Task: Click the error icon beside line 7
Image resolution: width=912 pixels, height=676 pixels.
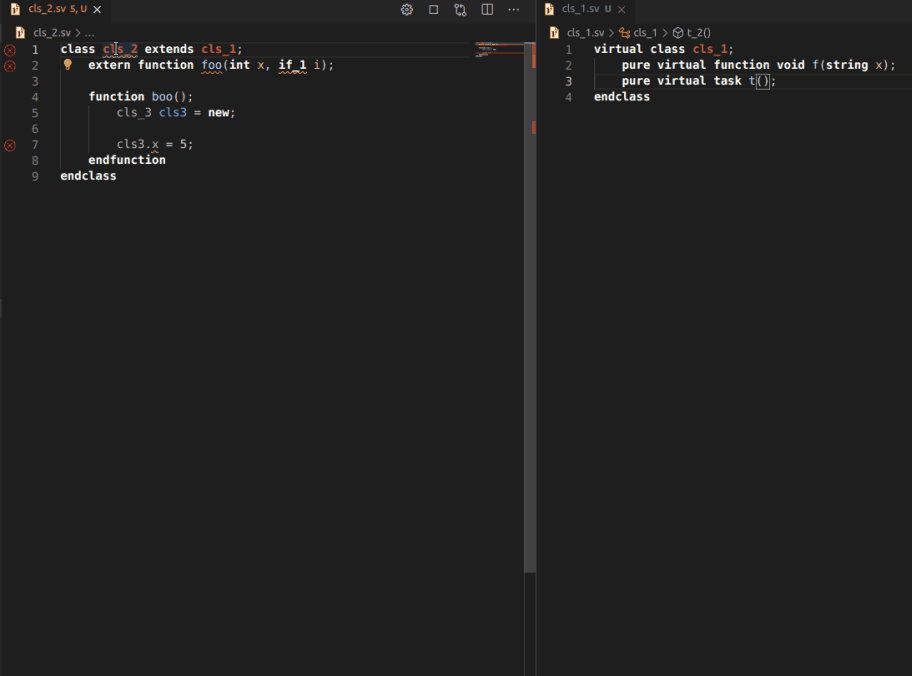Action: coord(9,145)
